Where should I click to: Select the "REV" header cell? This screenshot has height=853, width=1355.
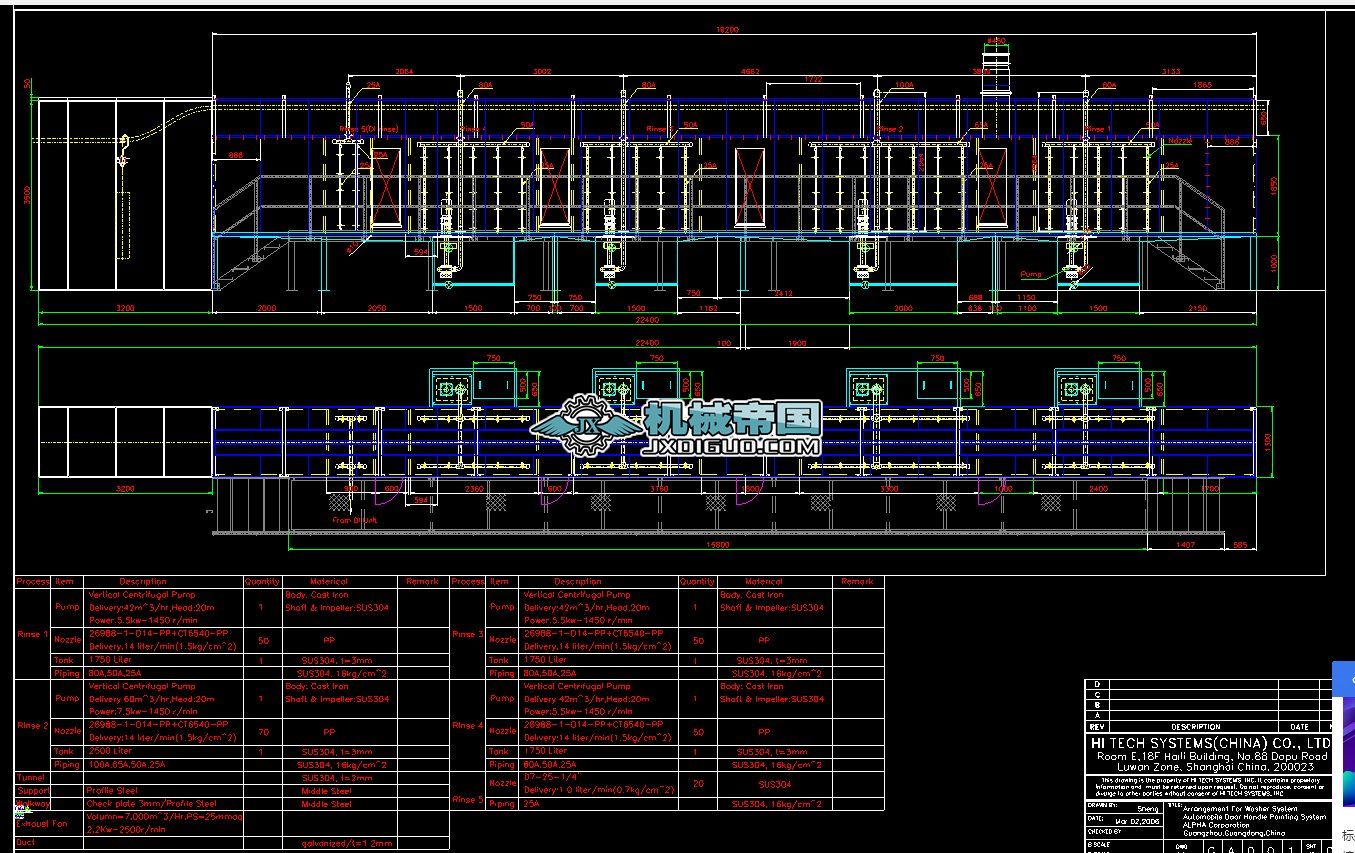coord(1097,727)
